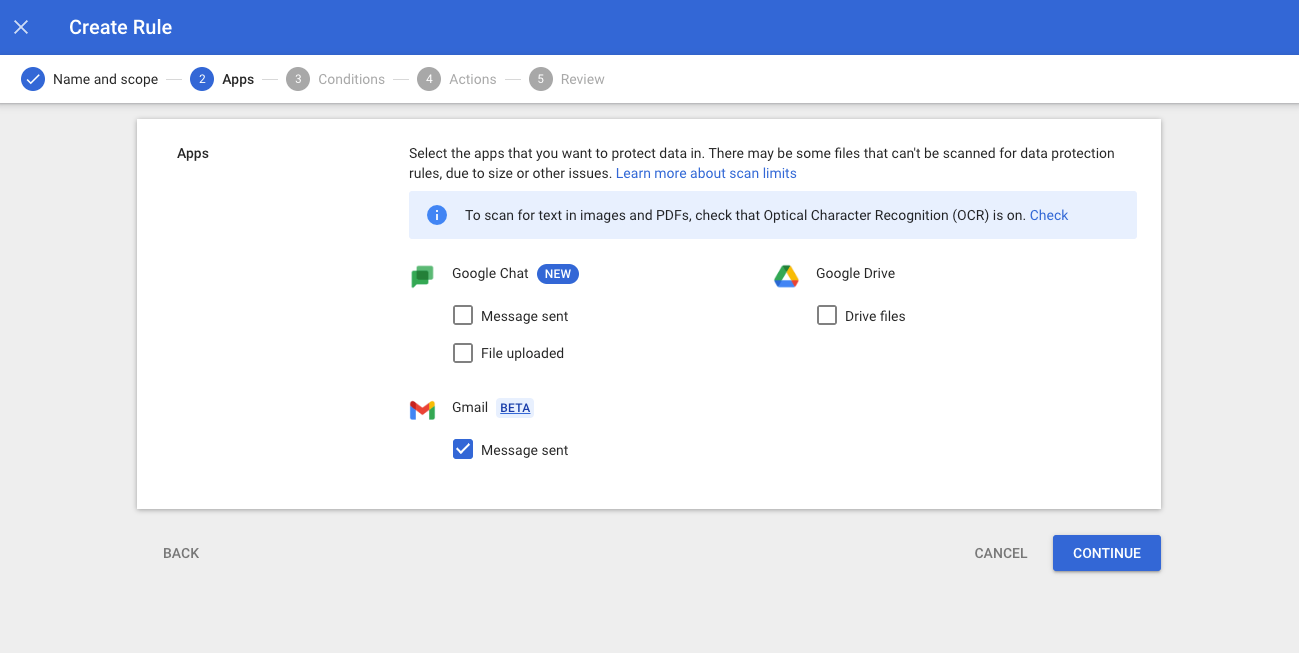Screen dimensions: 1299x653
Task: Click the BACK button
Action: [181, 553]
